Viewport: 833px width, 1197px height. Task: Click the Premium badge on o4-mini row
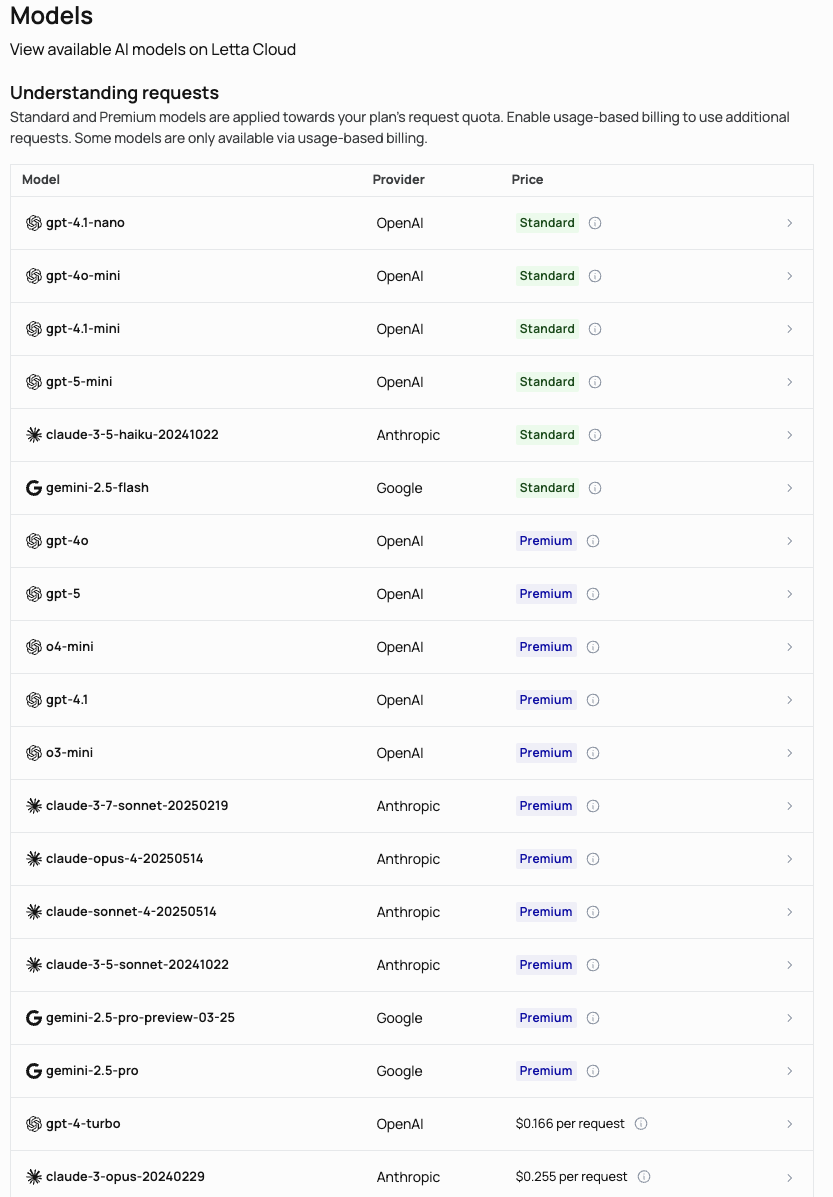pos(546,647)
